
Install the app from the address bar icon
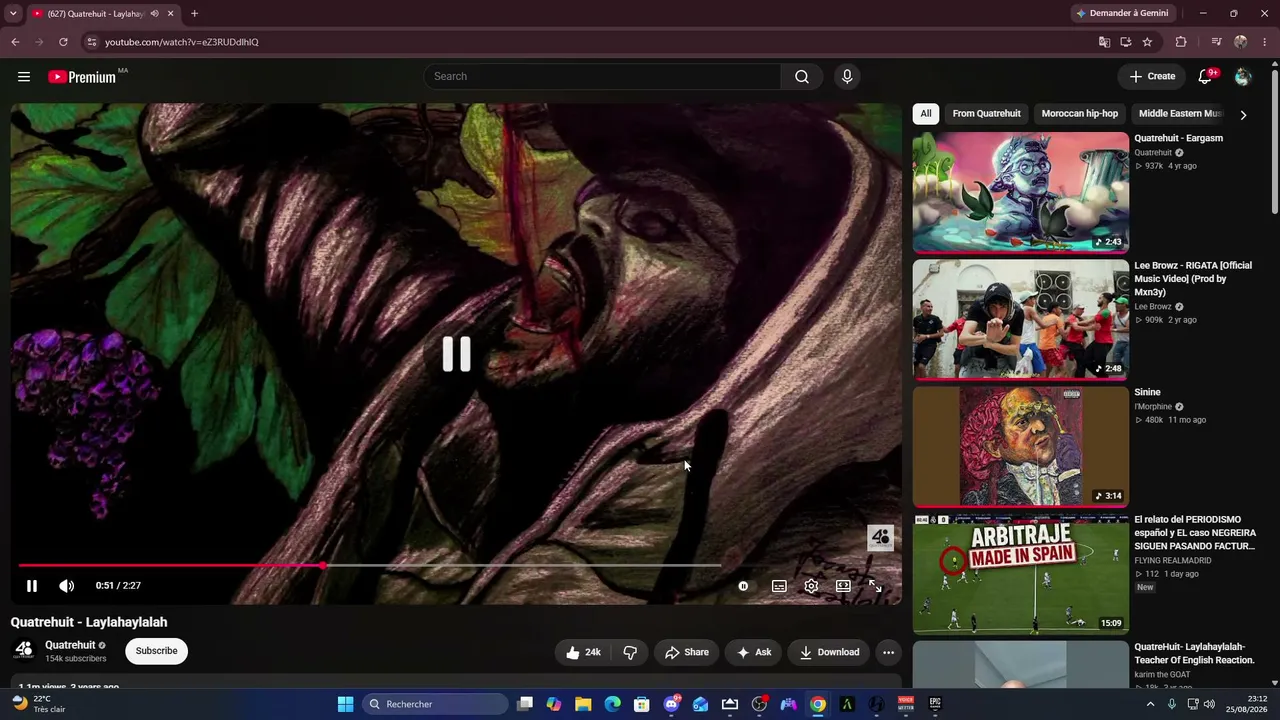pyautogui.click(x=1126, y=42)
